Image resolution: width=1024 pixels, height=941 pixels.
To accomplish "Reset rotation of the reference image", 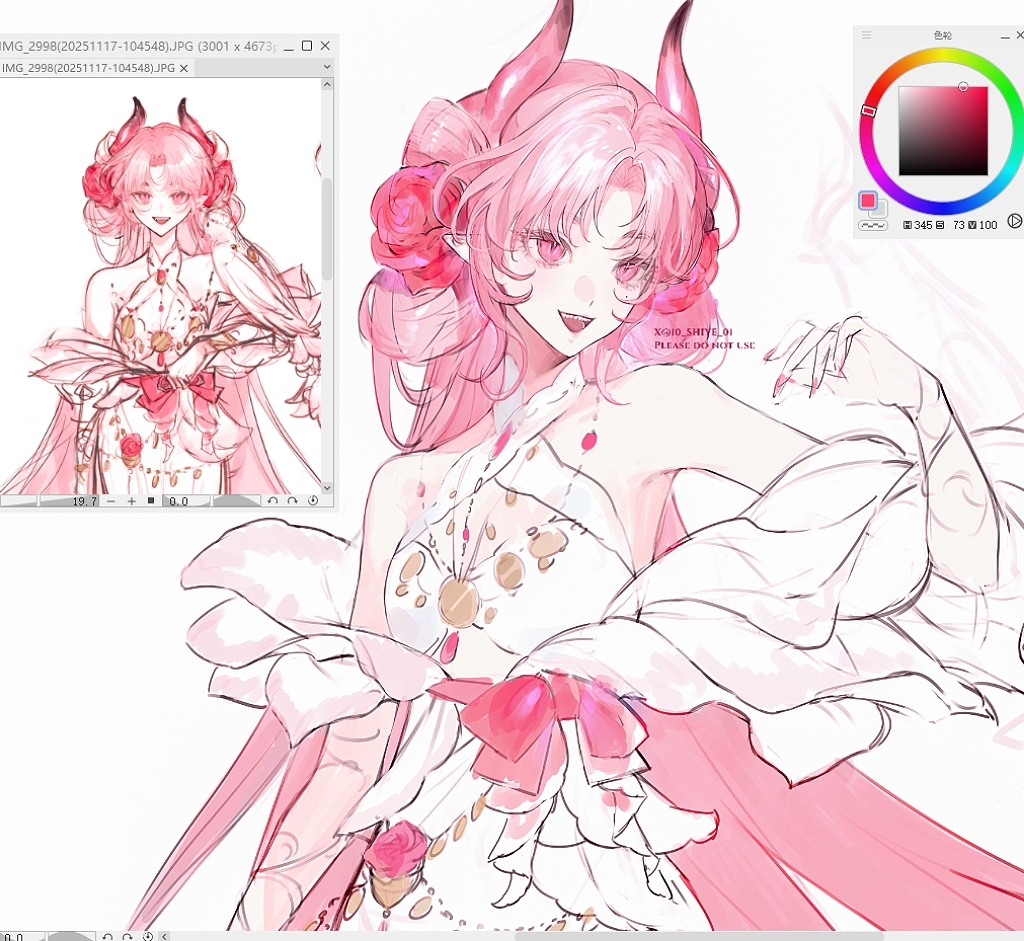I will tap(313, 501).
